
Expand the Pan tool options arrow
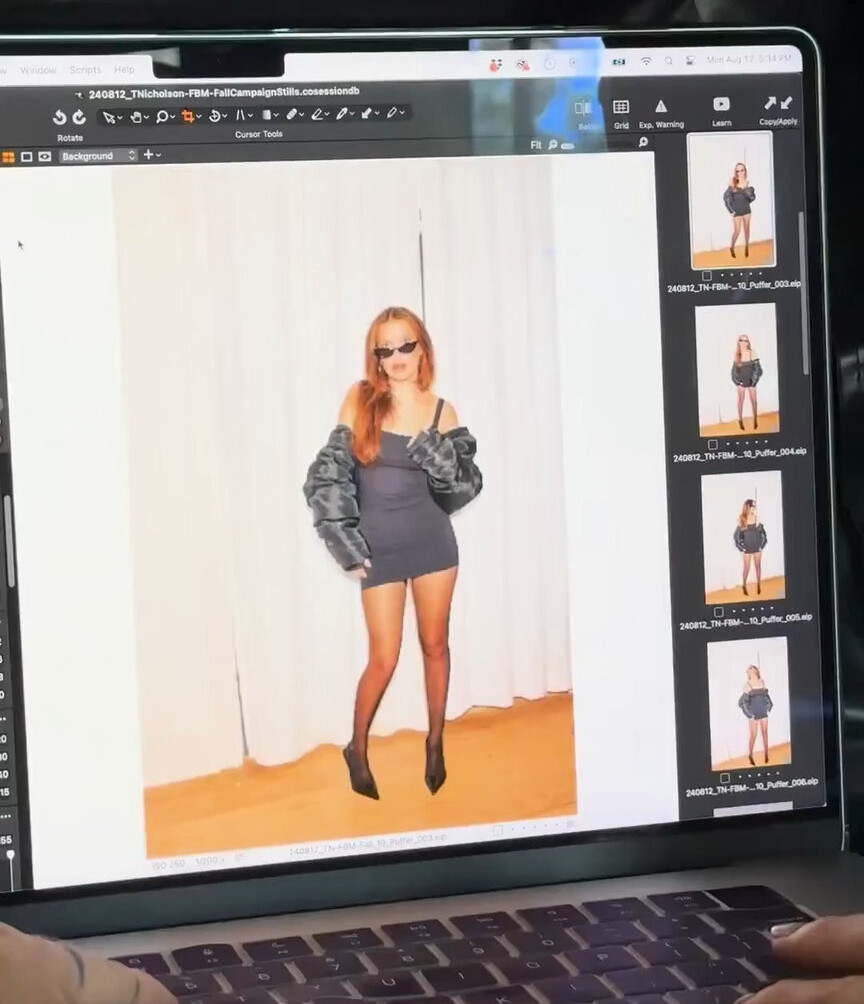click(147, 117)
